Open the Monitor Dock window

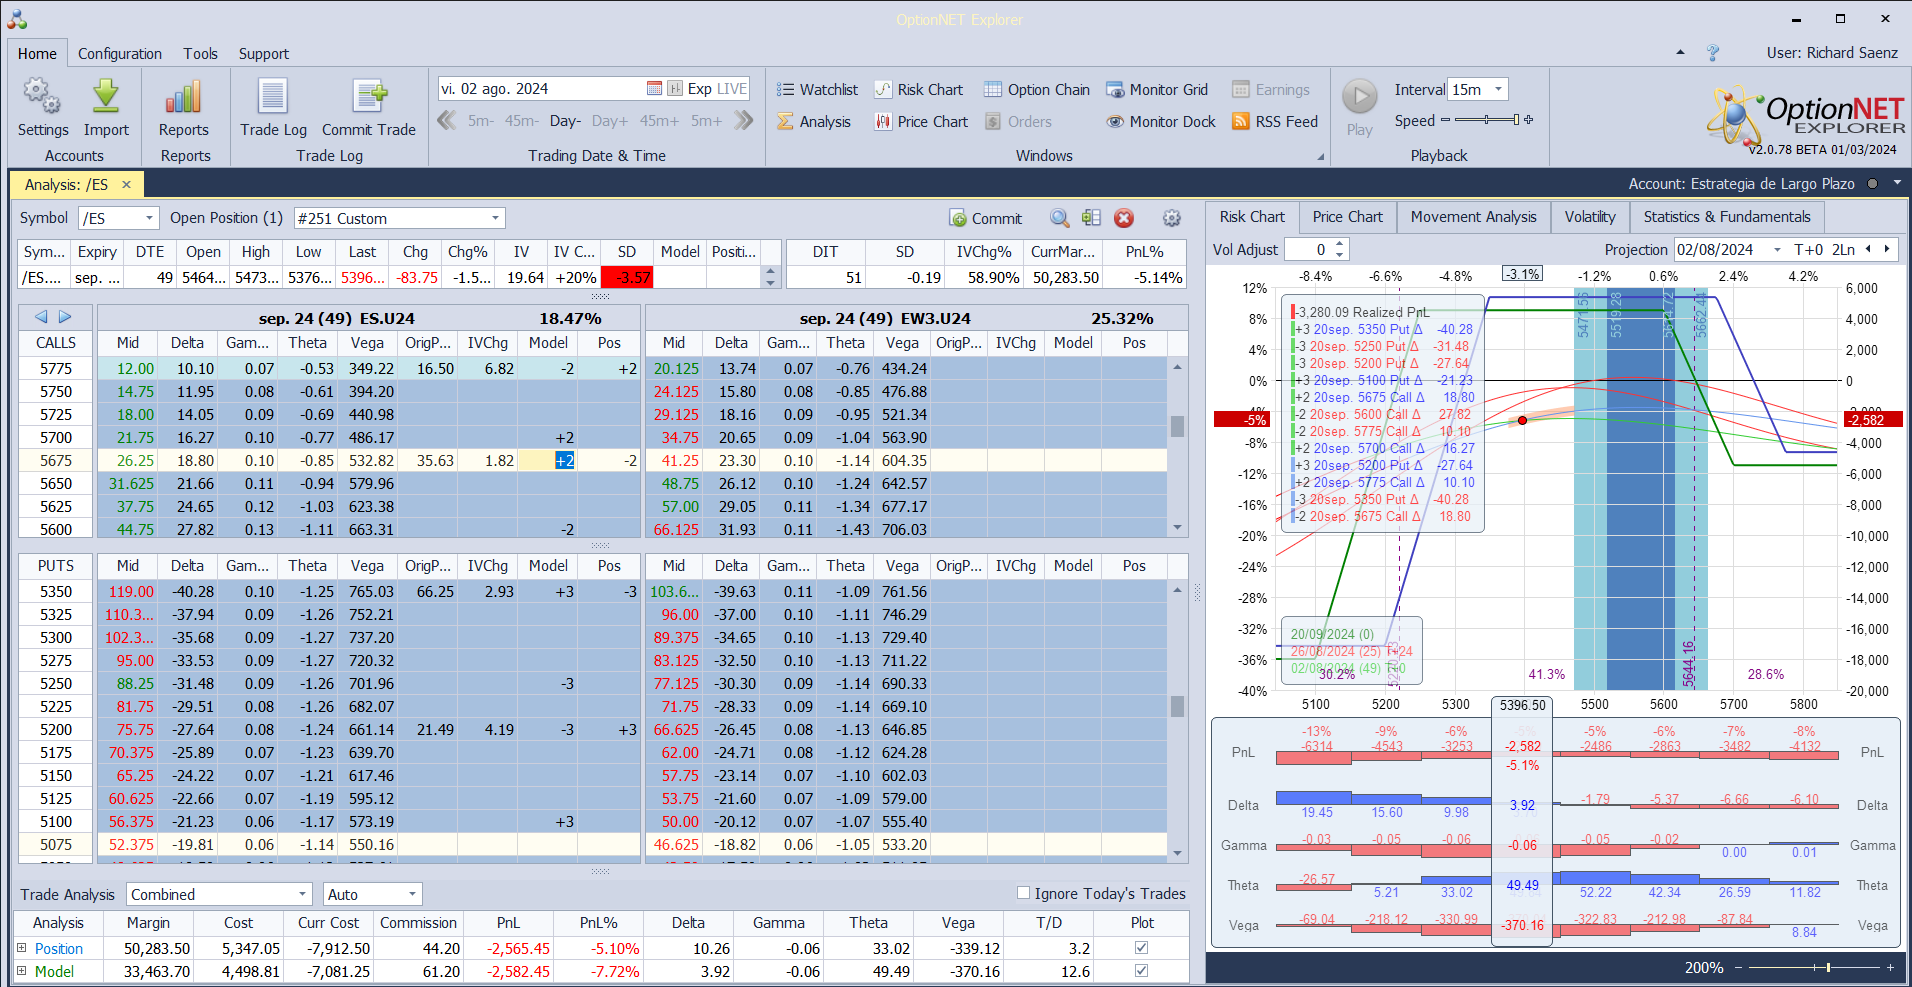click(x=1161, y=121)
